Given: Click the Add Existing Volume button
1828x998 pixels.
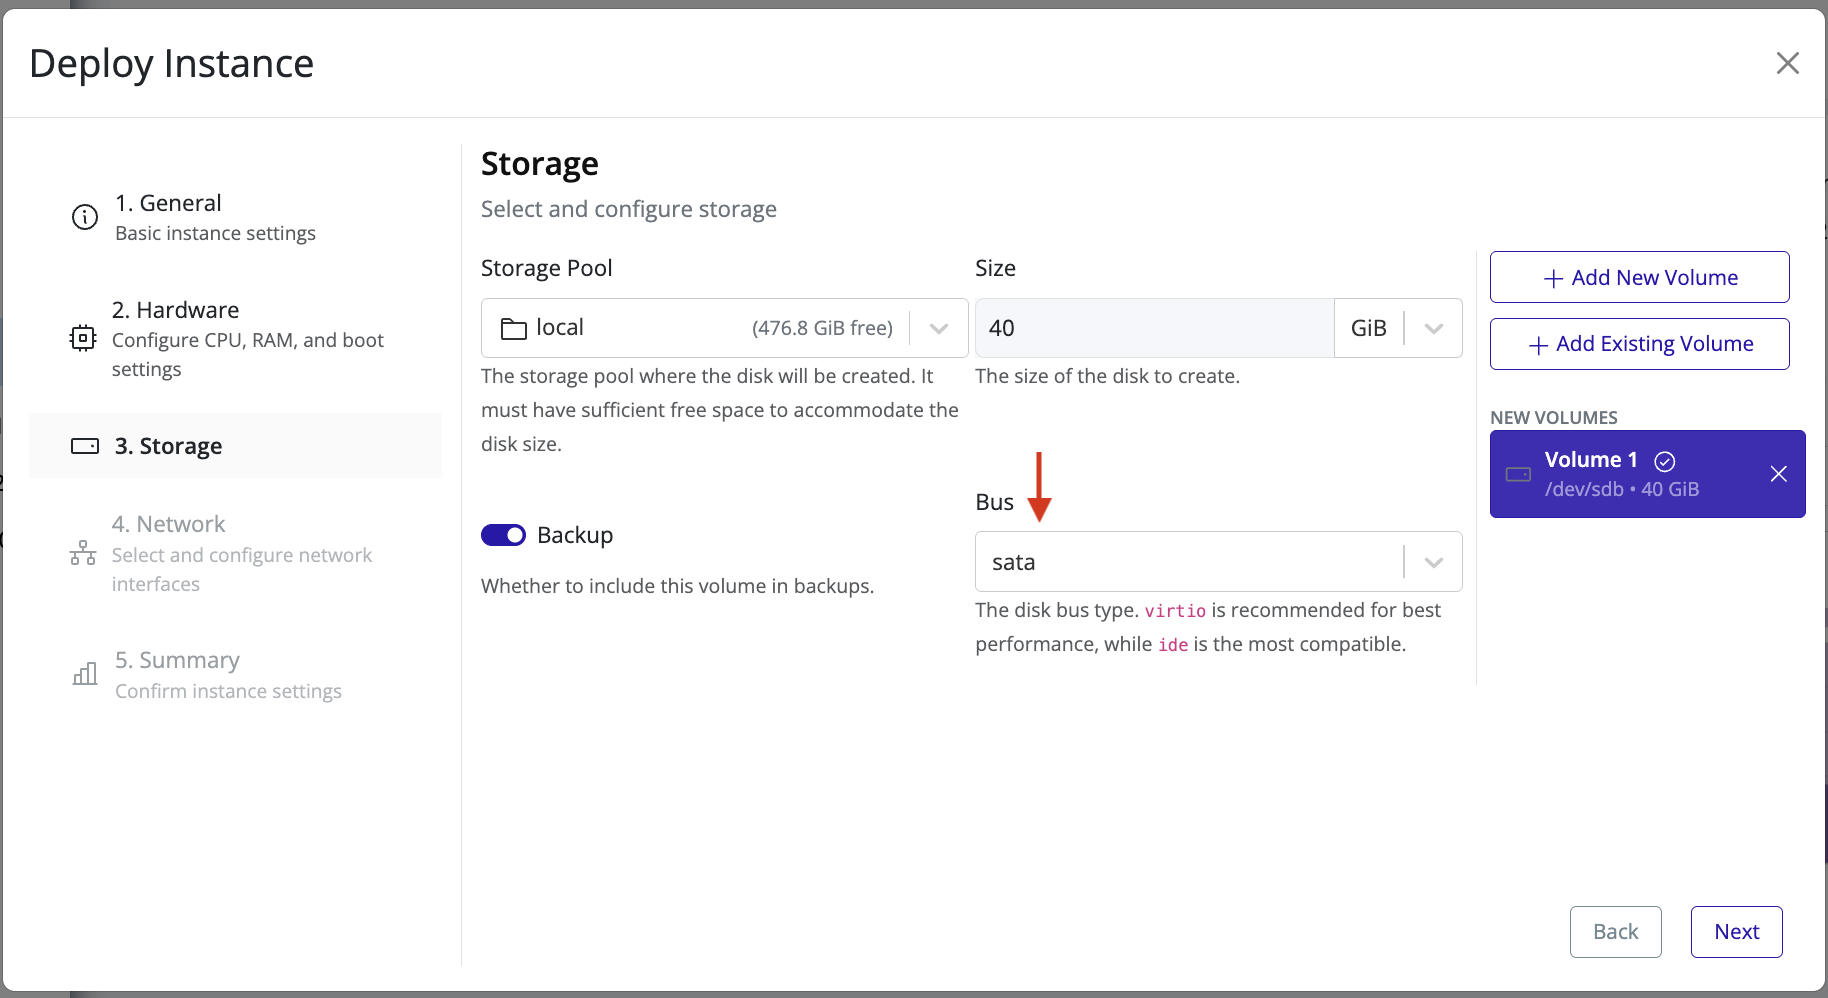Looking at the screenshot, I should pos(1639,344).
